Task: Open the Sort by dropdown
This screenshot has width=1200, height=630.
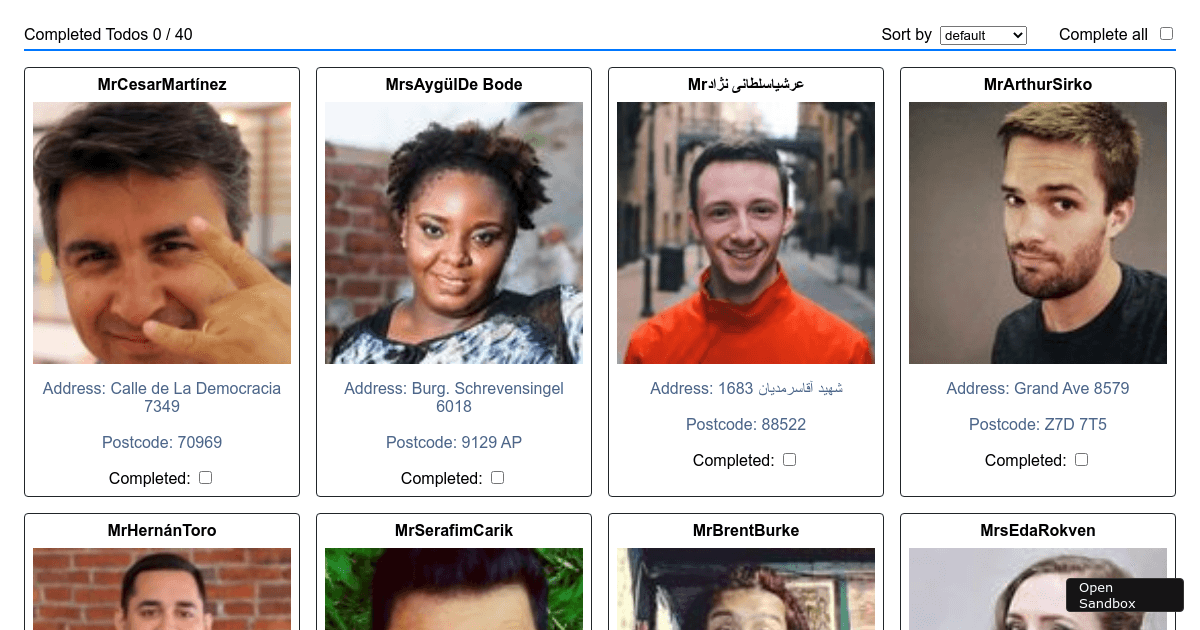Action: point(983,35)
